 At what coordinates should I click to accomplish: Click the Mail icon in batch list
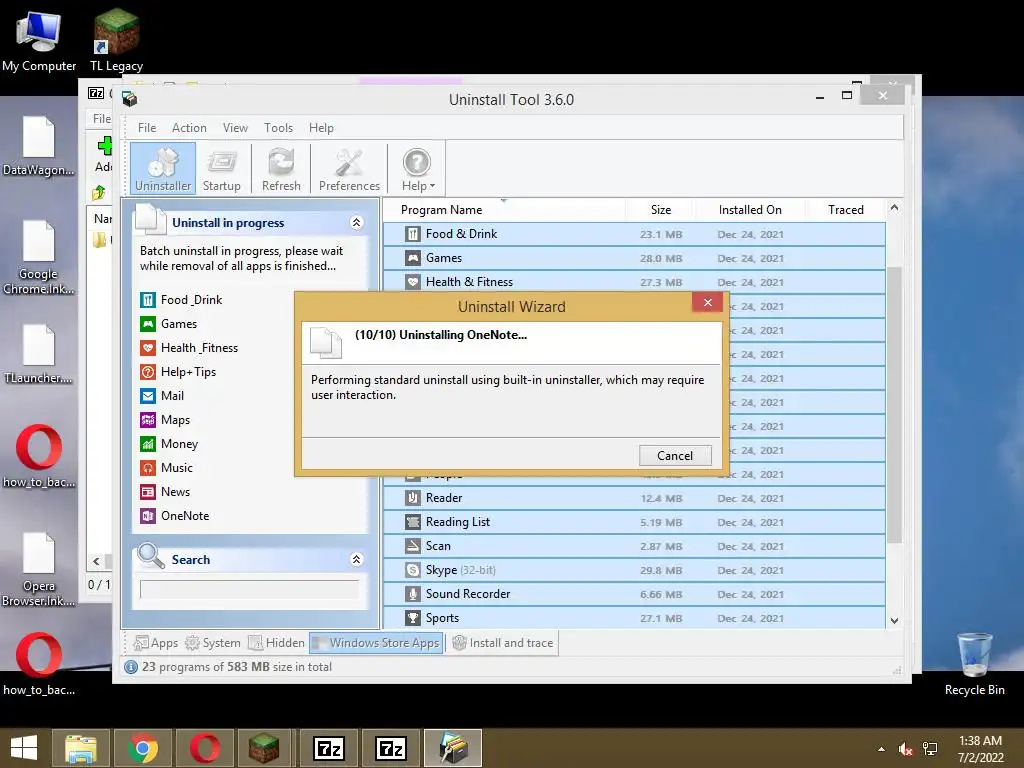pyautogui.click(x=148, y=396)
